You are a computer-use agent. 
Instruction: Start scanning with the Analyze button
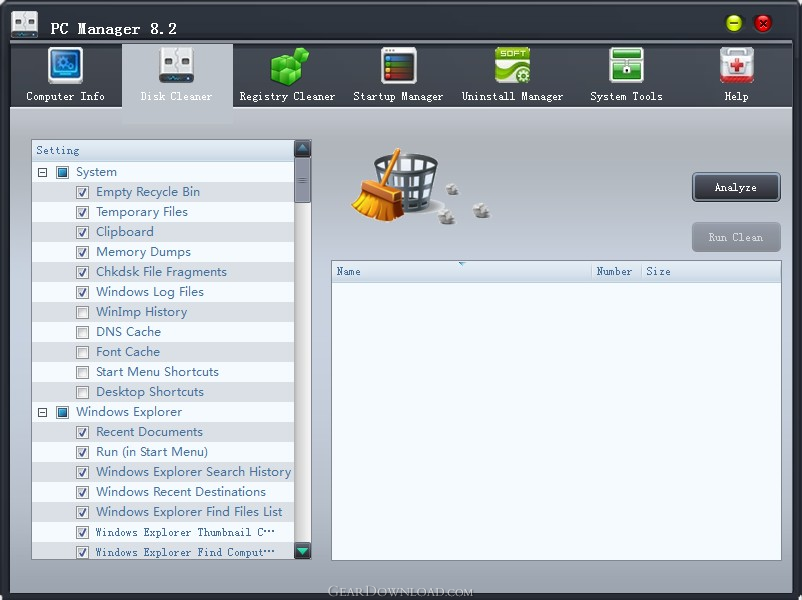(736, 187)
